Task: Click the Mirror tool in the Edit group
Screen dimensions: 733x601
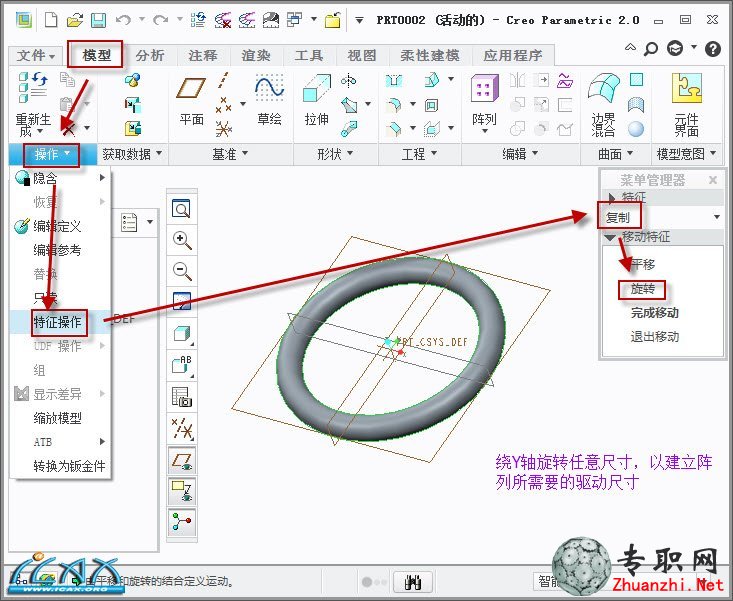Action: coord(517,80)
